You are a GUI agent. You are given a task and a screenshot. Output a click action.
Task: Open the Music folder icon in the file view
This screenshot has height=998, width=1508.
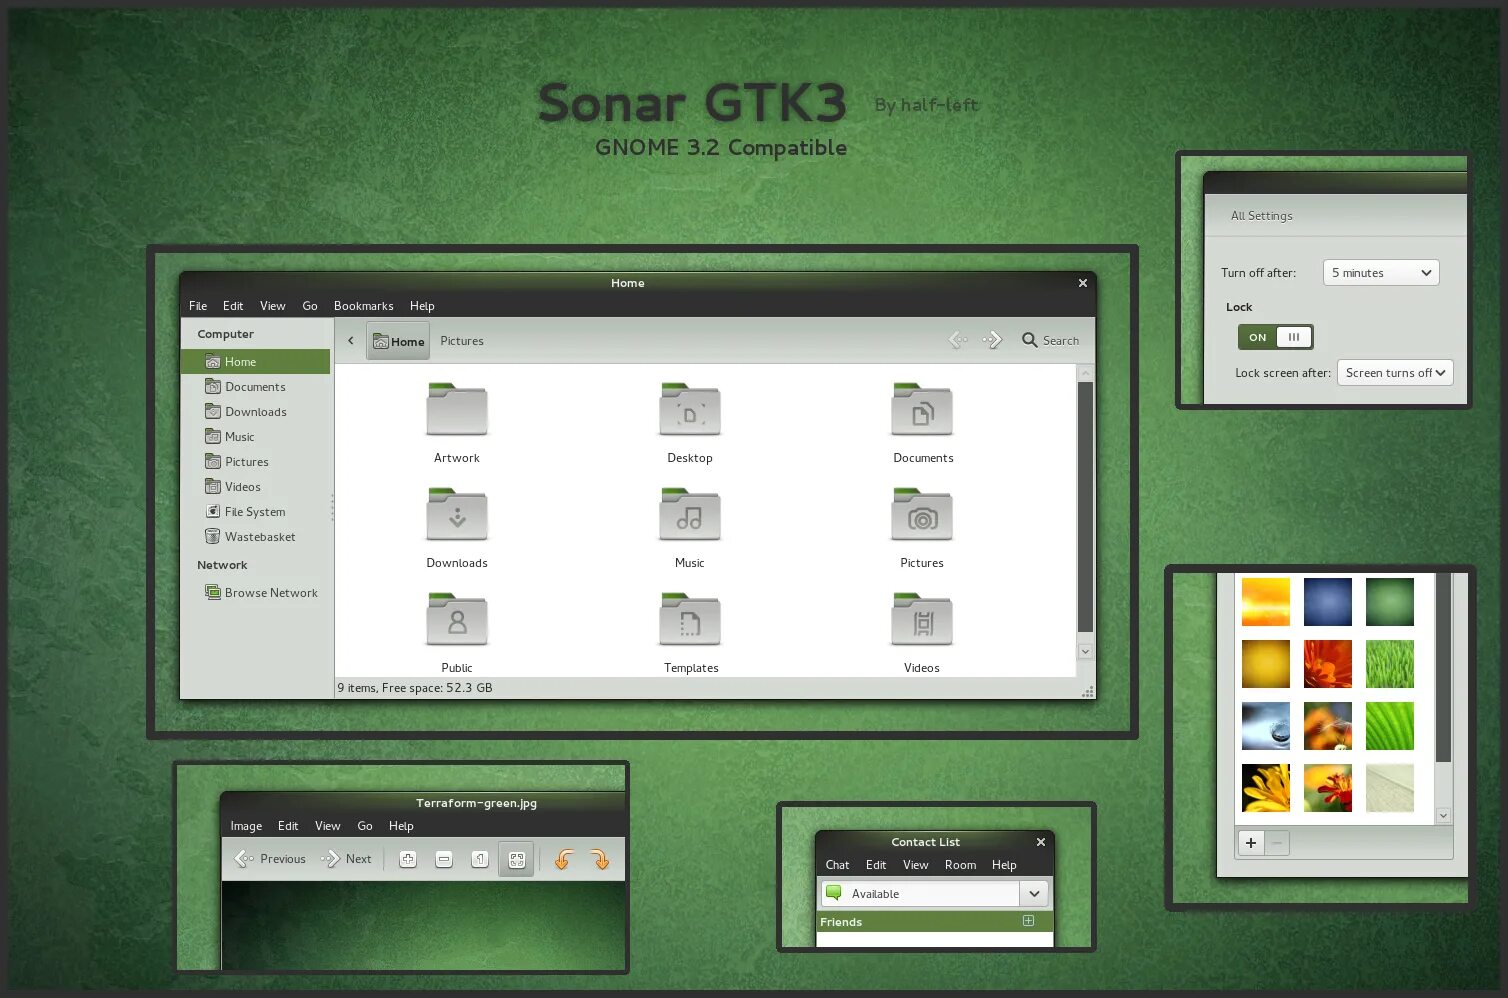690,514
